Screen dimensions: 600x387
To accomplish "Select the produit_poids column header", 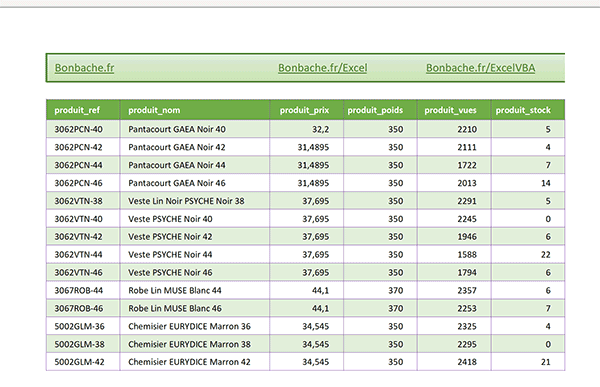I will (x=380, y=110).
